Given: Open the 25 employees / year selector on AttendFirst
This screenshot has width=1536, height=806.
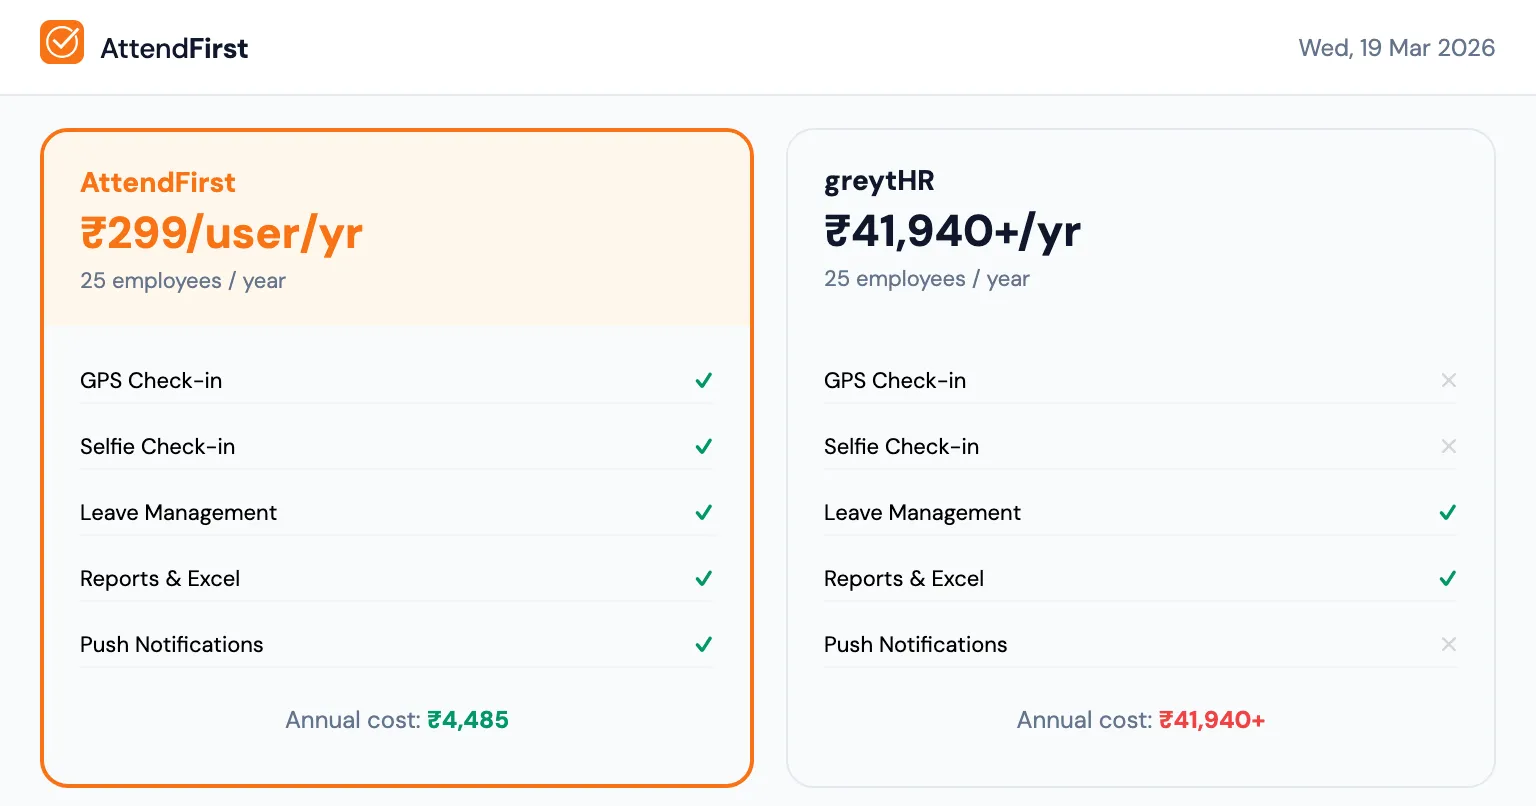Looking at the screenshot, I should [x=182, y=281].
